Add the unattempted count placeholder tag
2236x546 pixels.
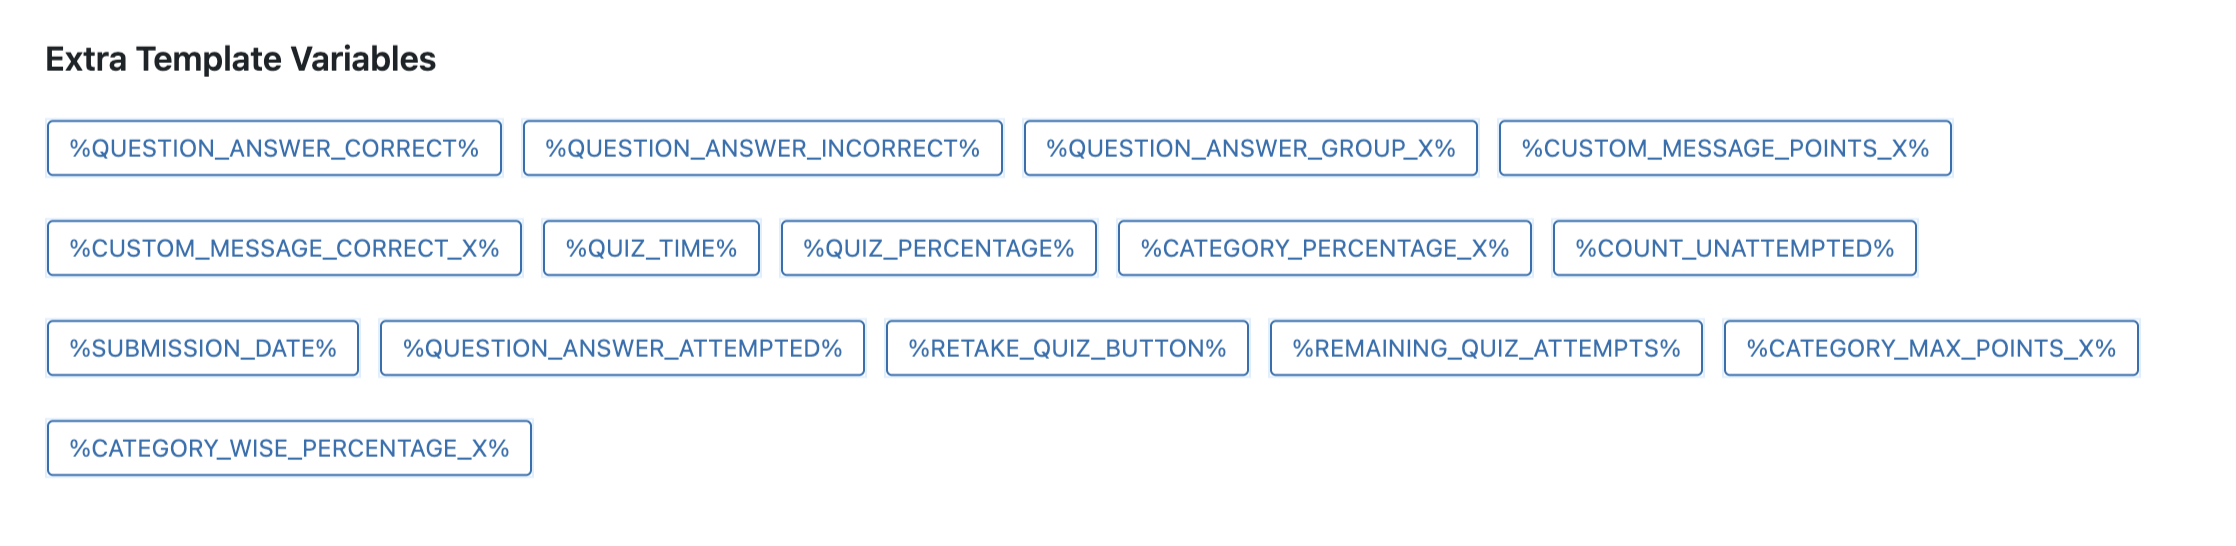pyautogui.click(x=1734, y=249)
